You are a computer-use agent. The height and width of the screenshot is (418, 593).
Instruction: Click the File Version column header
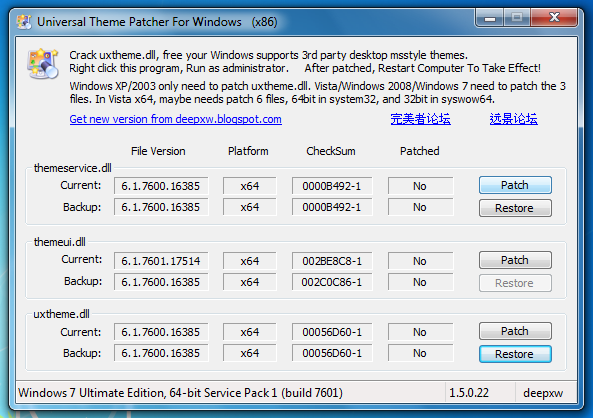(158, 151)
